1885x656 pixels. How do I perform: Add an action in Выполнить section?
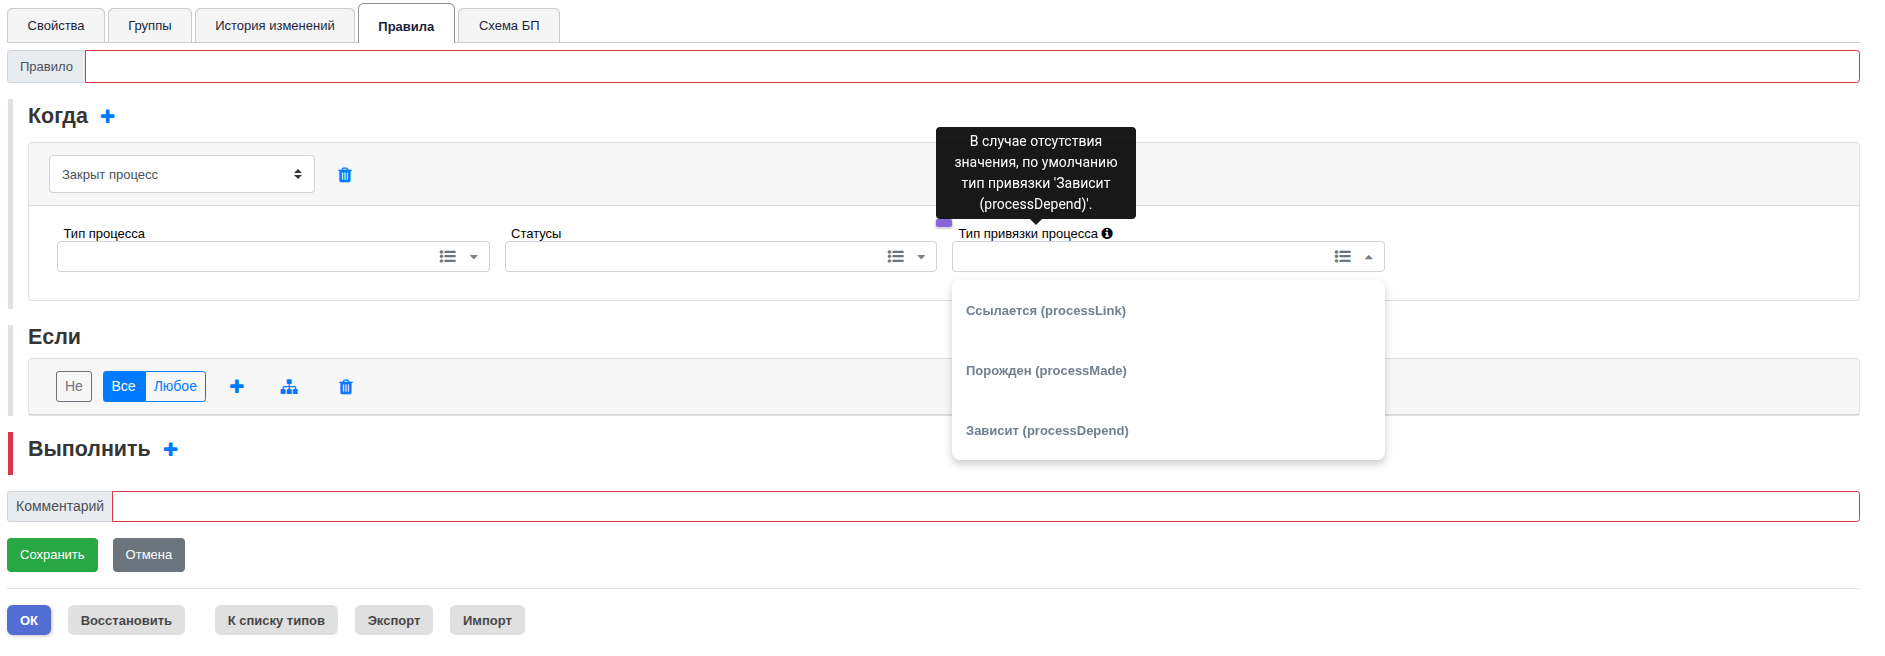[x=171, y=449]
